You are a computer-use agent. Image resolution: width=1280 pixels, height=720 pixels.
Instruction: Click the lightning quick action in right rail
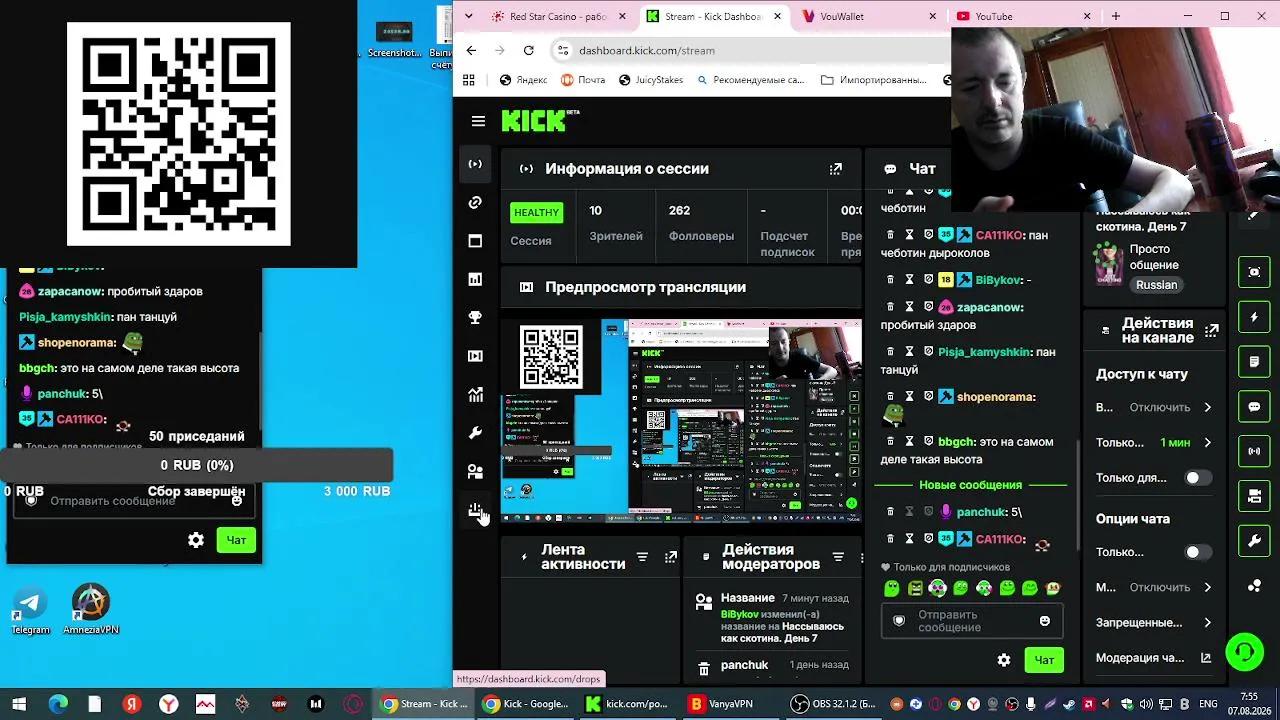(1254, 317)
